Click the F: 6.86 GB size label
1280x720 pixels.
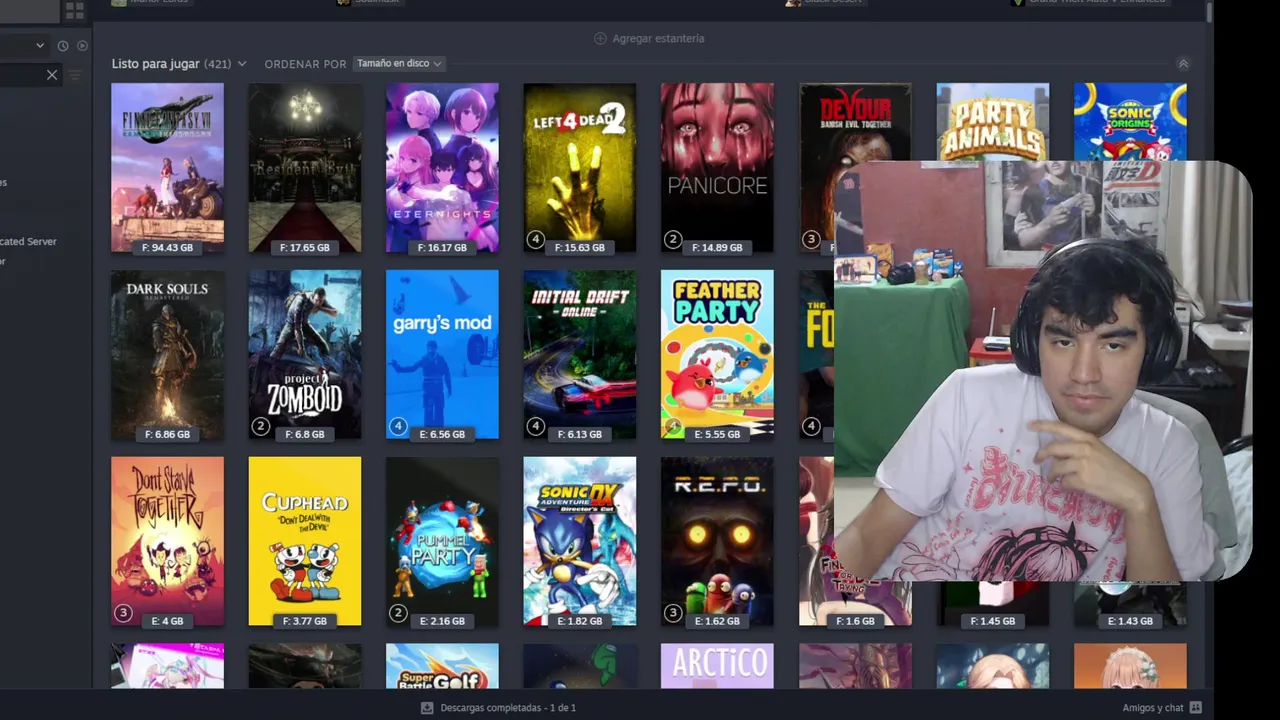click(167, 434)
